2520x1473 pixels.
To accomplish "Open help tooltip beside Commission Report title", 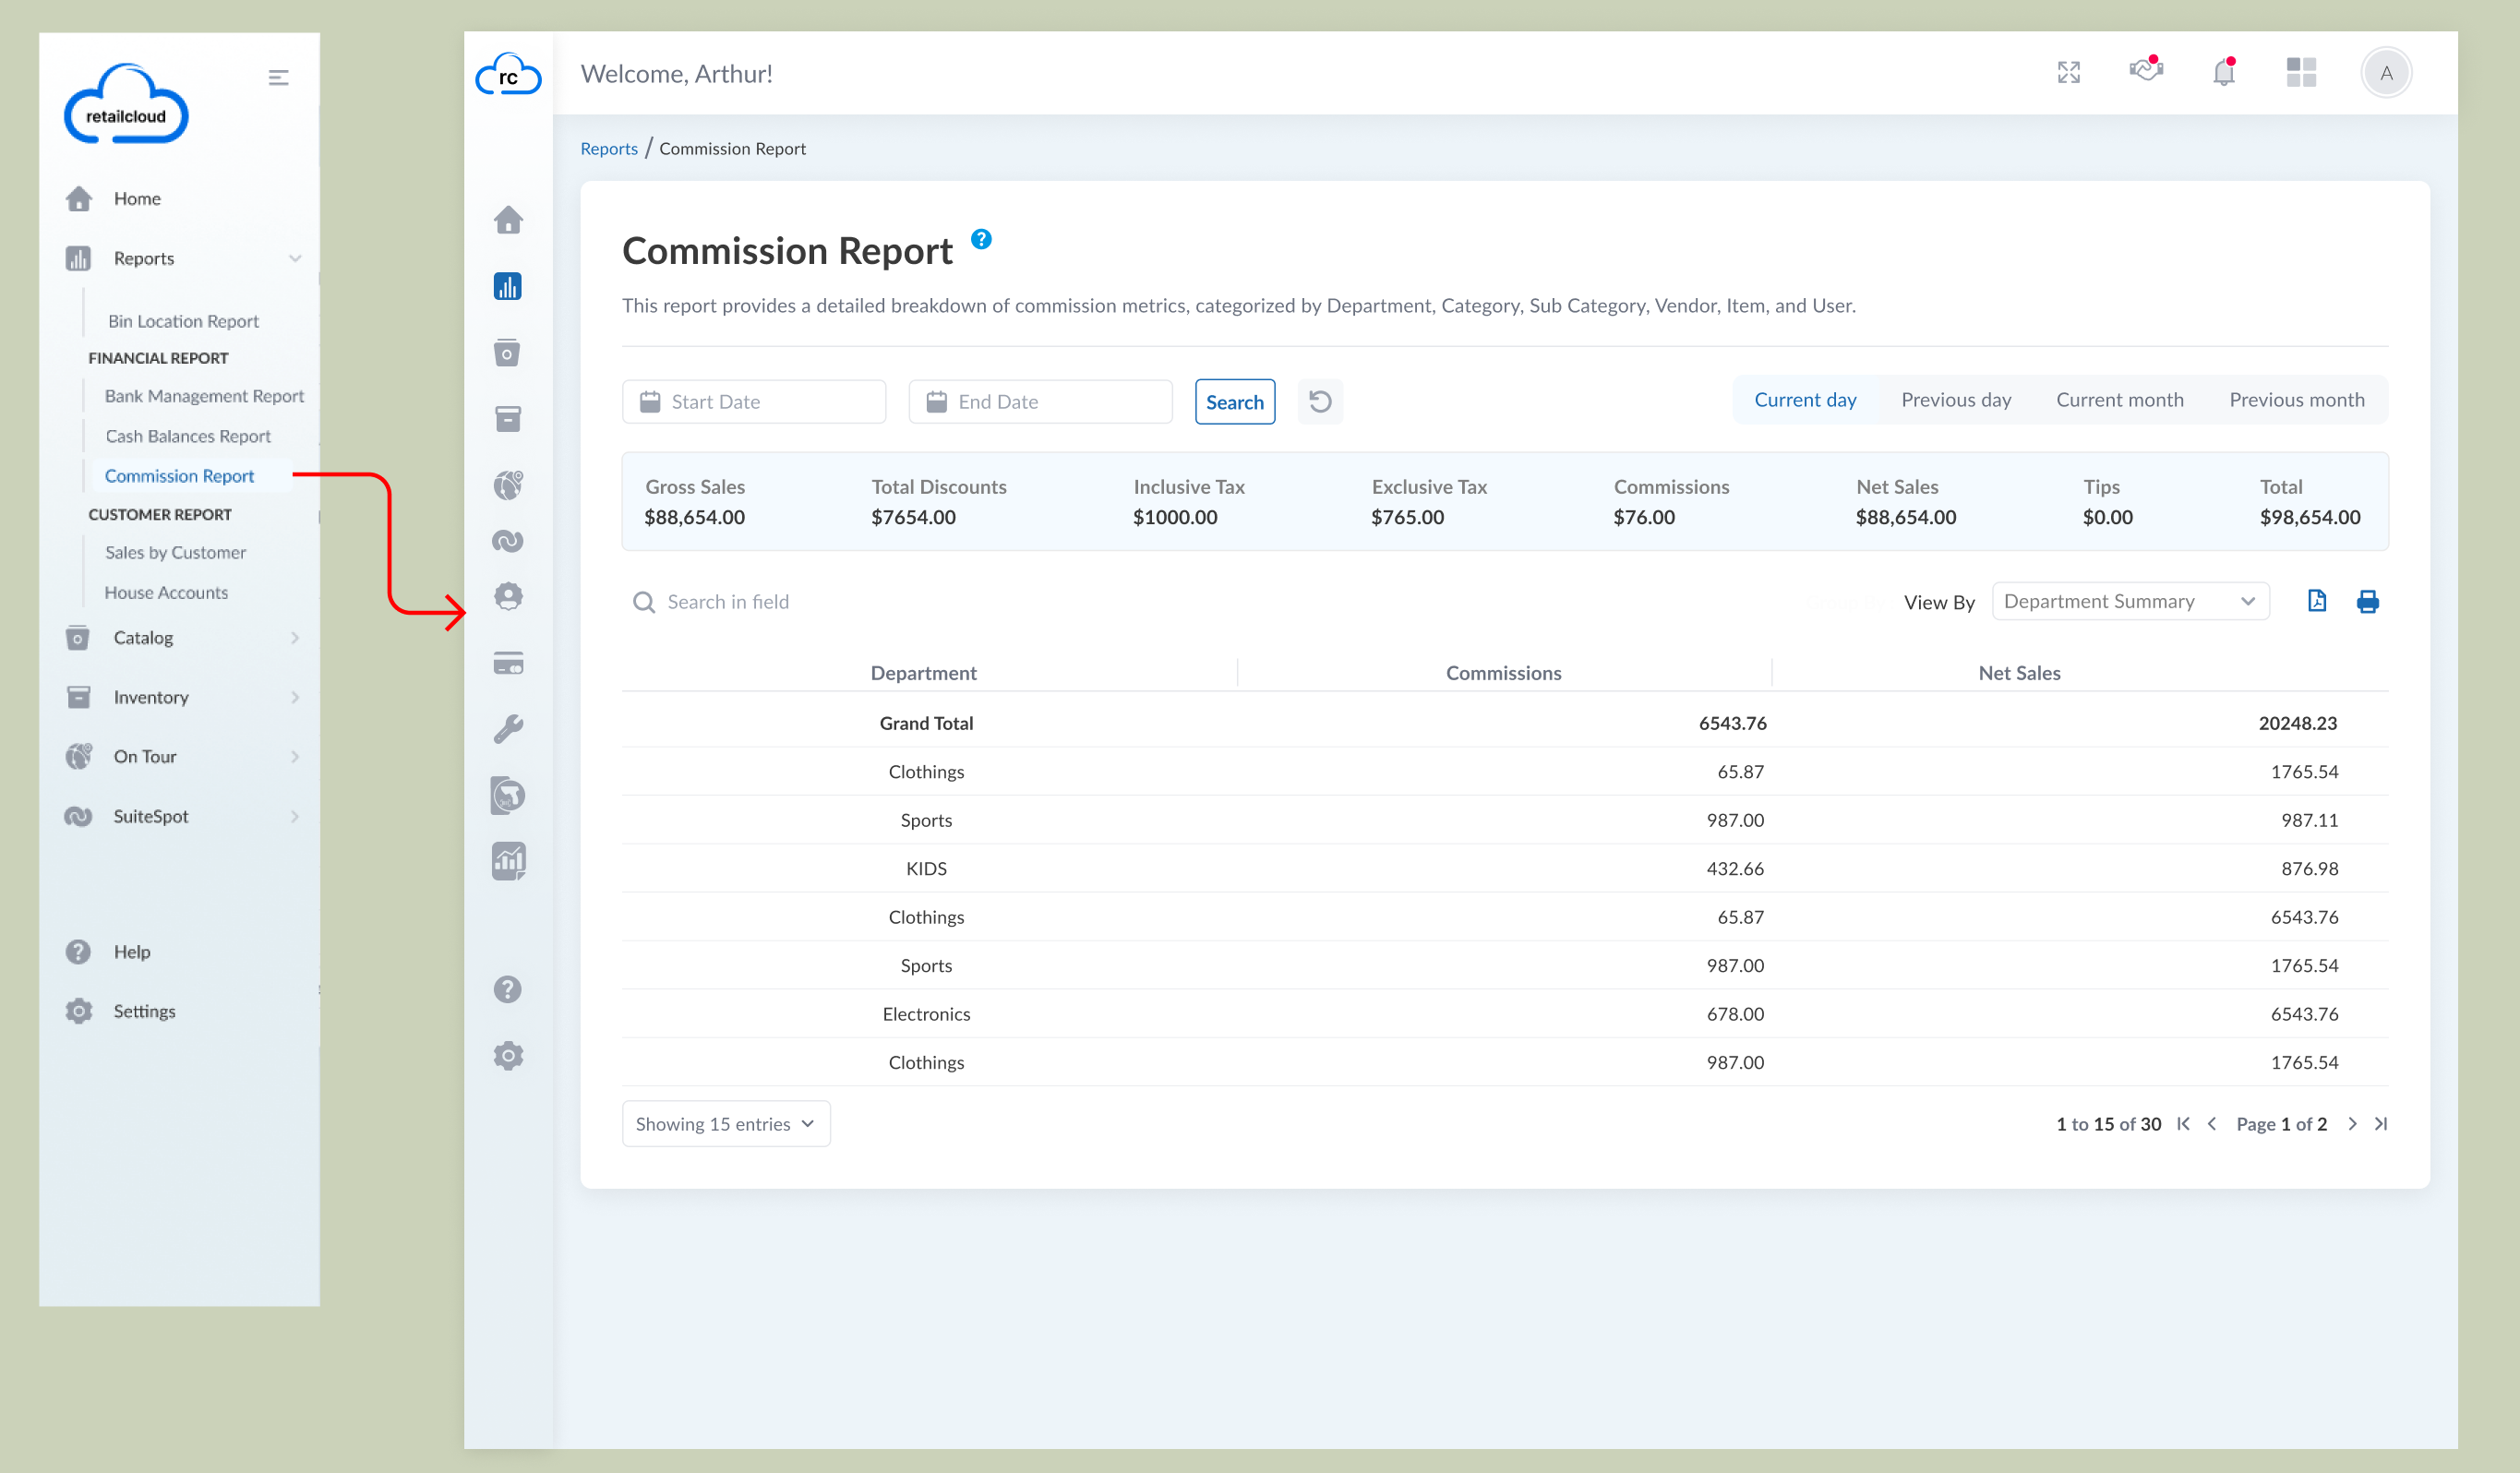I will [981, 239].
